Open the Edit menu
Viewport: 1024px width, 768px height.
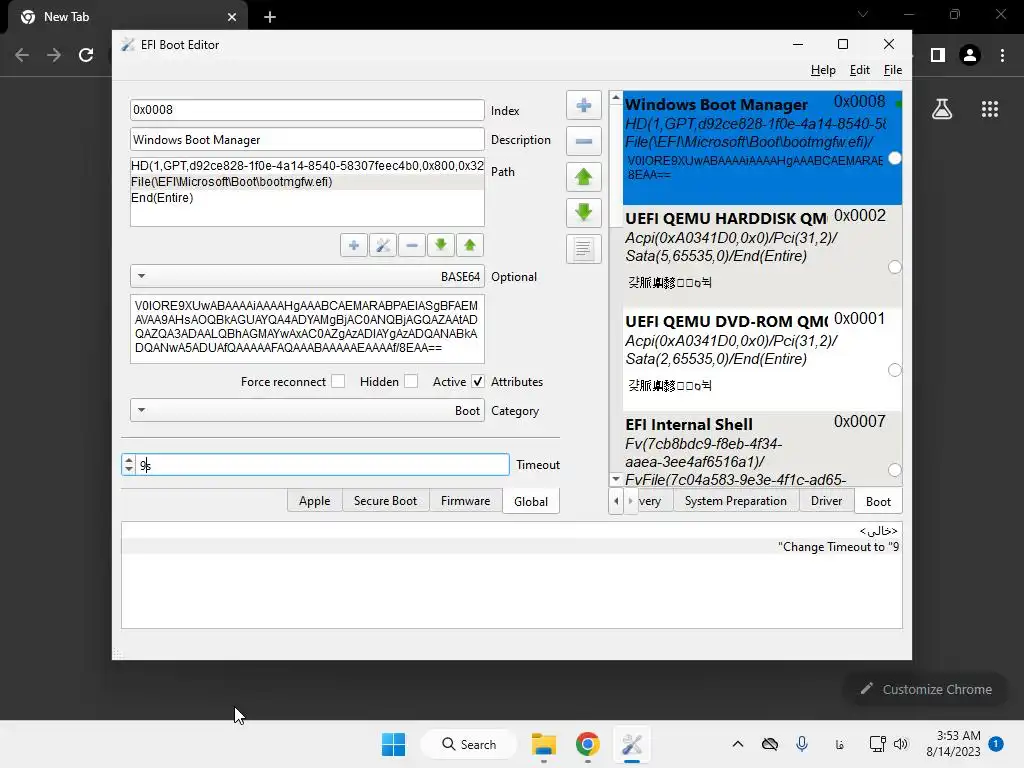pyautogui.click(x=859, y=70)
